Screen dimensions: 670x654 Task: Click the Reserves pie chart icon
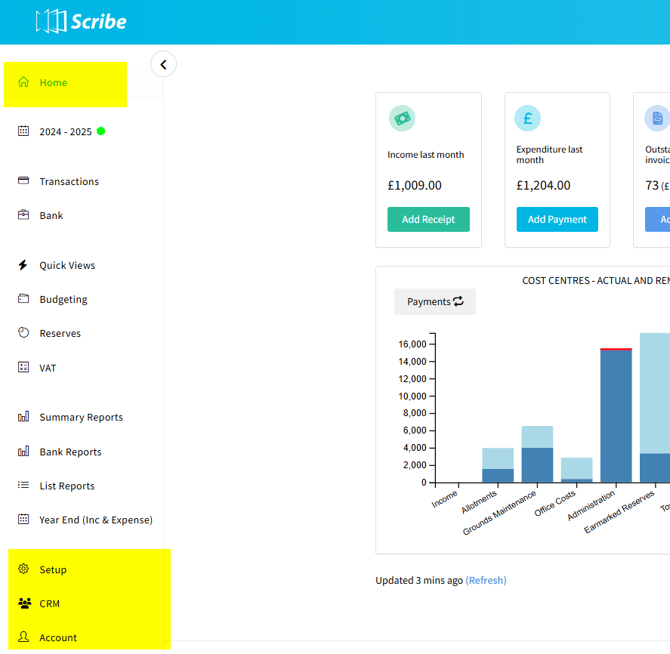24,333
